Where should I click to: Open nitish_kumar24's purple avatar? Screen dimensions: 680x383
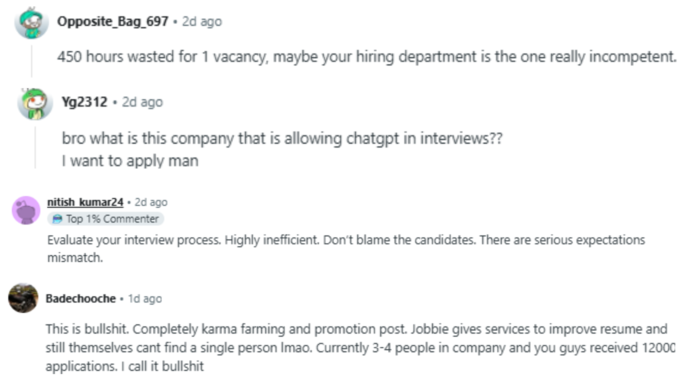point(26,210)
